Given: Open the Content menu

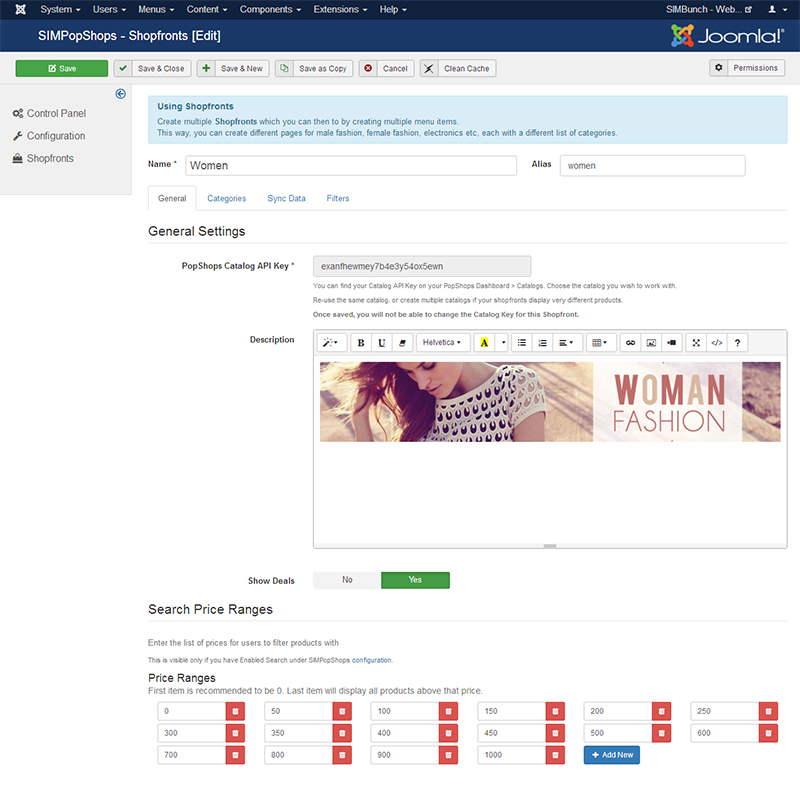Looking at the screenshot, I should coord(207,9).
